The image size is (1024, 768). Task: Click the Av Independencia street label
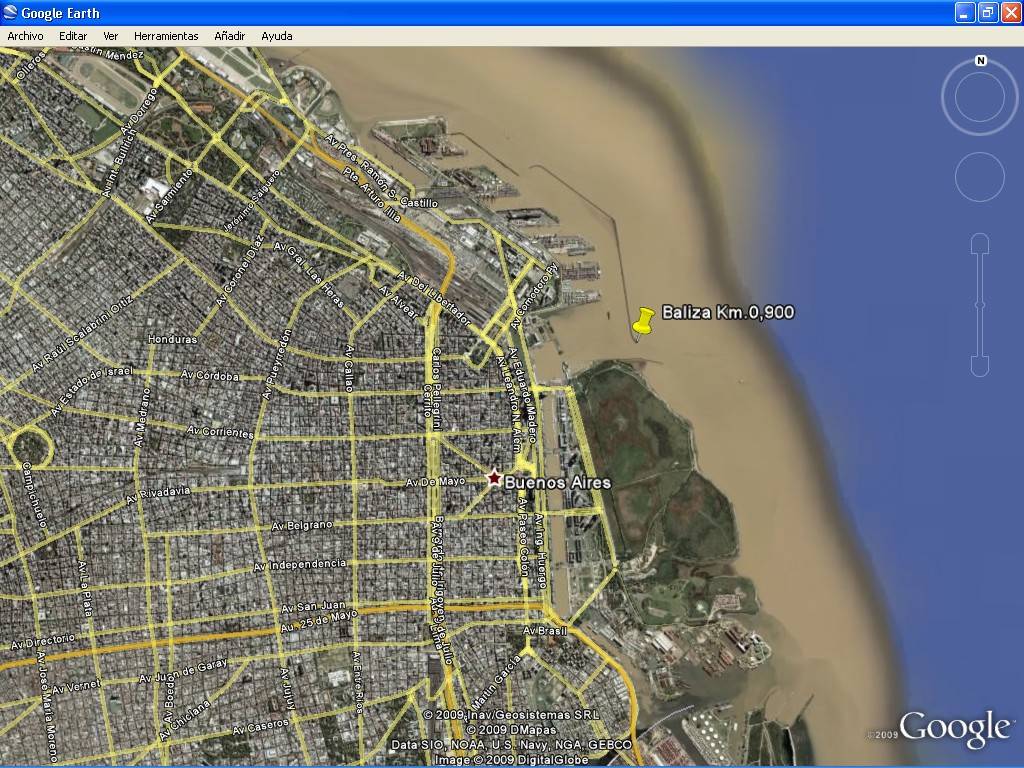pyautogui.click(x=300, y=564)
